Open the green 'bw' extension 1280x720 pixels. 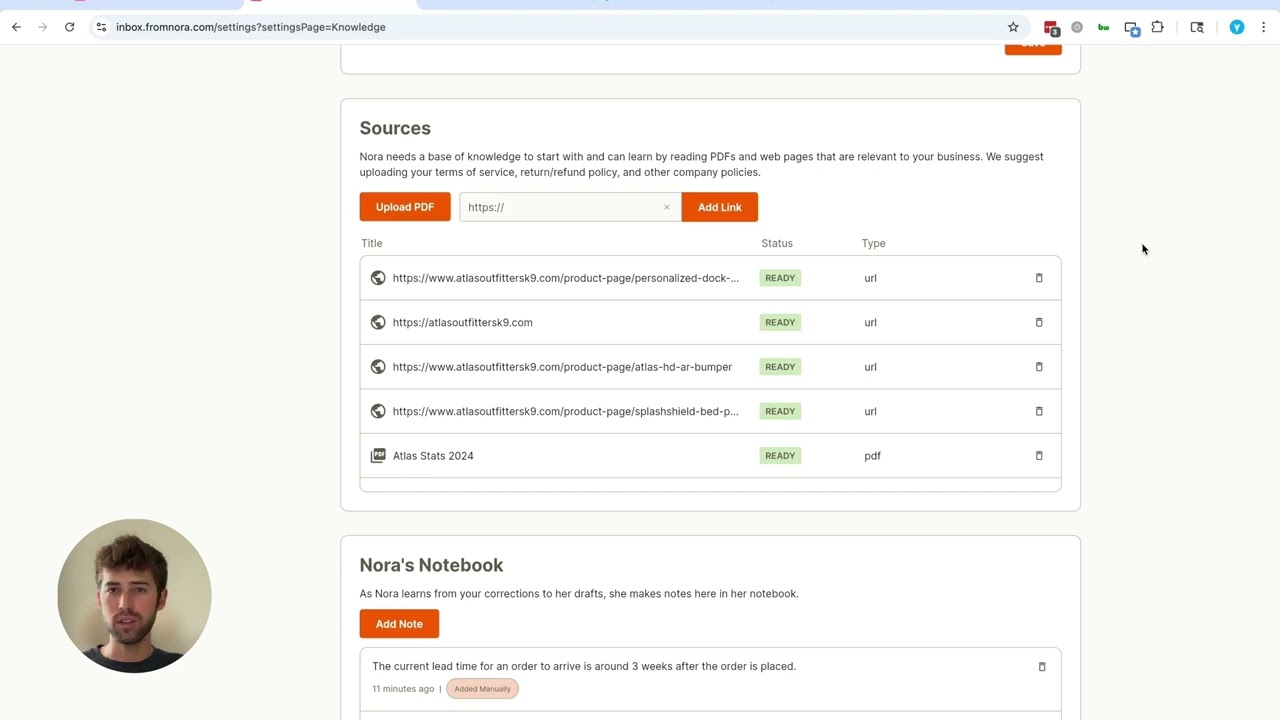click(x=1103, y=27)
